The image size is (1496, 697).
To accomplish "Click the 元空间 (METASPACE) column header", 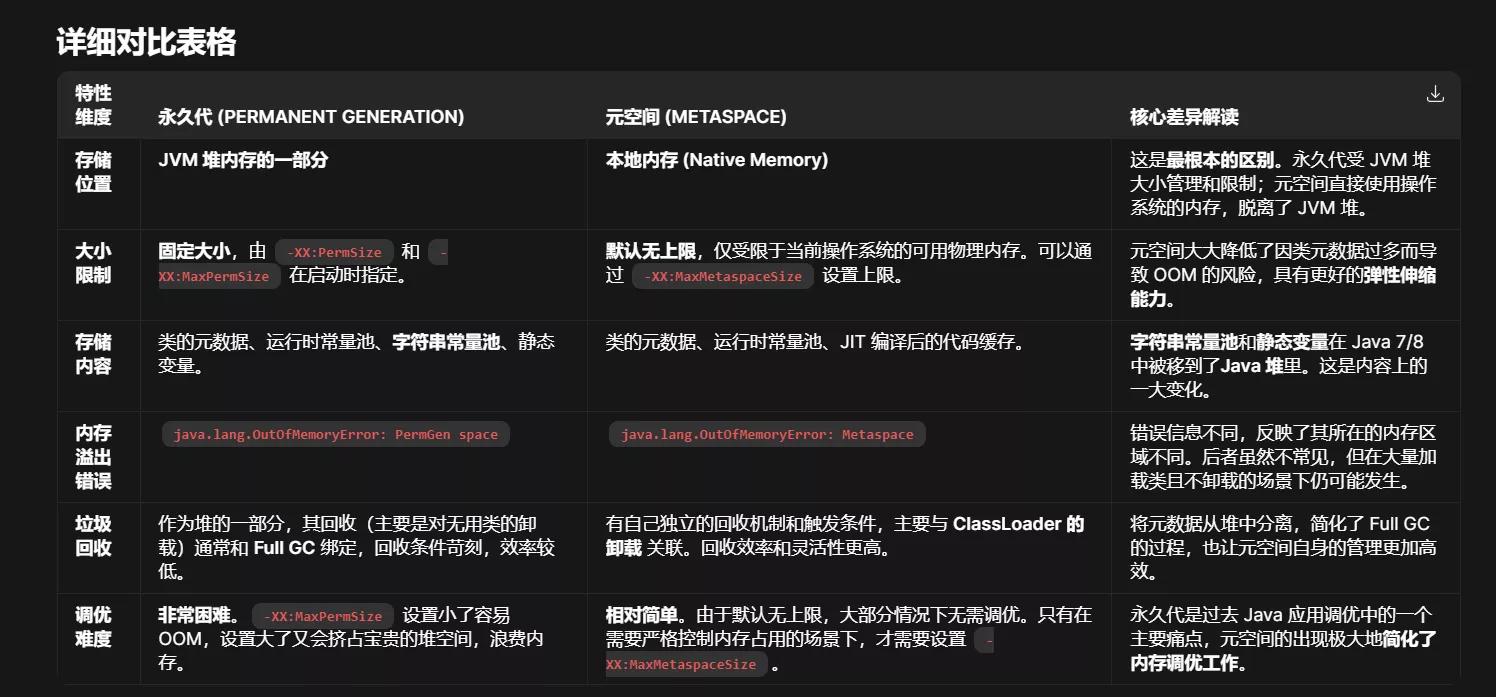I will [696, 117].
